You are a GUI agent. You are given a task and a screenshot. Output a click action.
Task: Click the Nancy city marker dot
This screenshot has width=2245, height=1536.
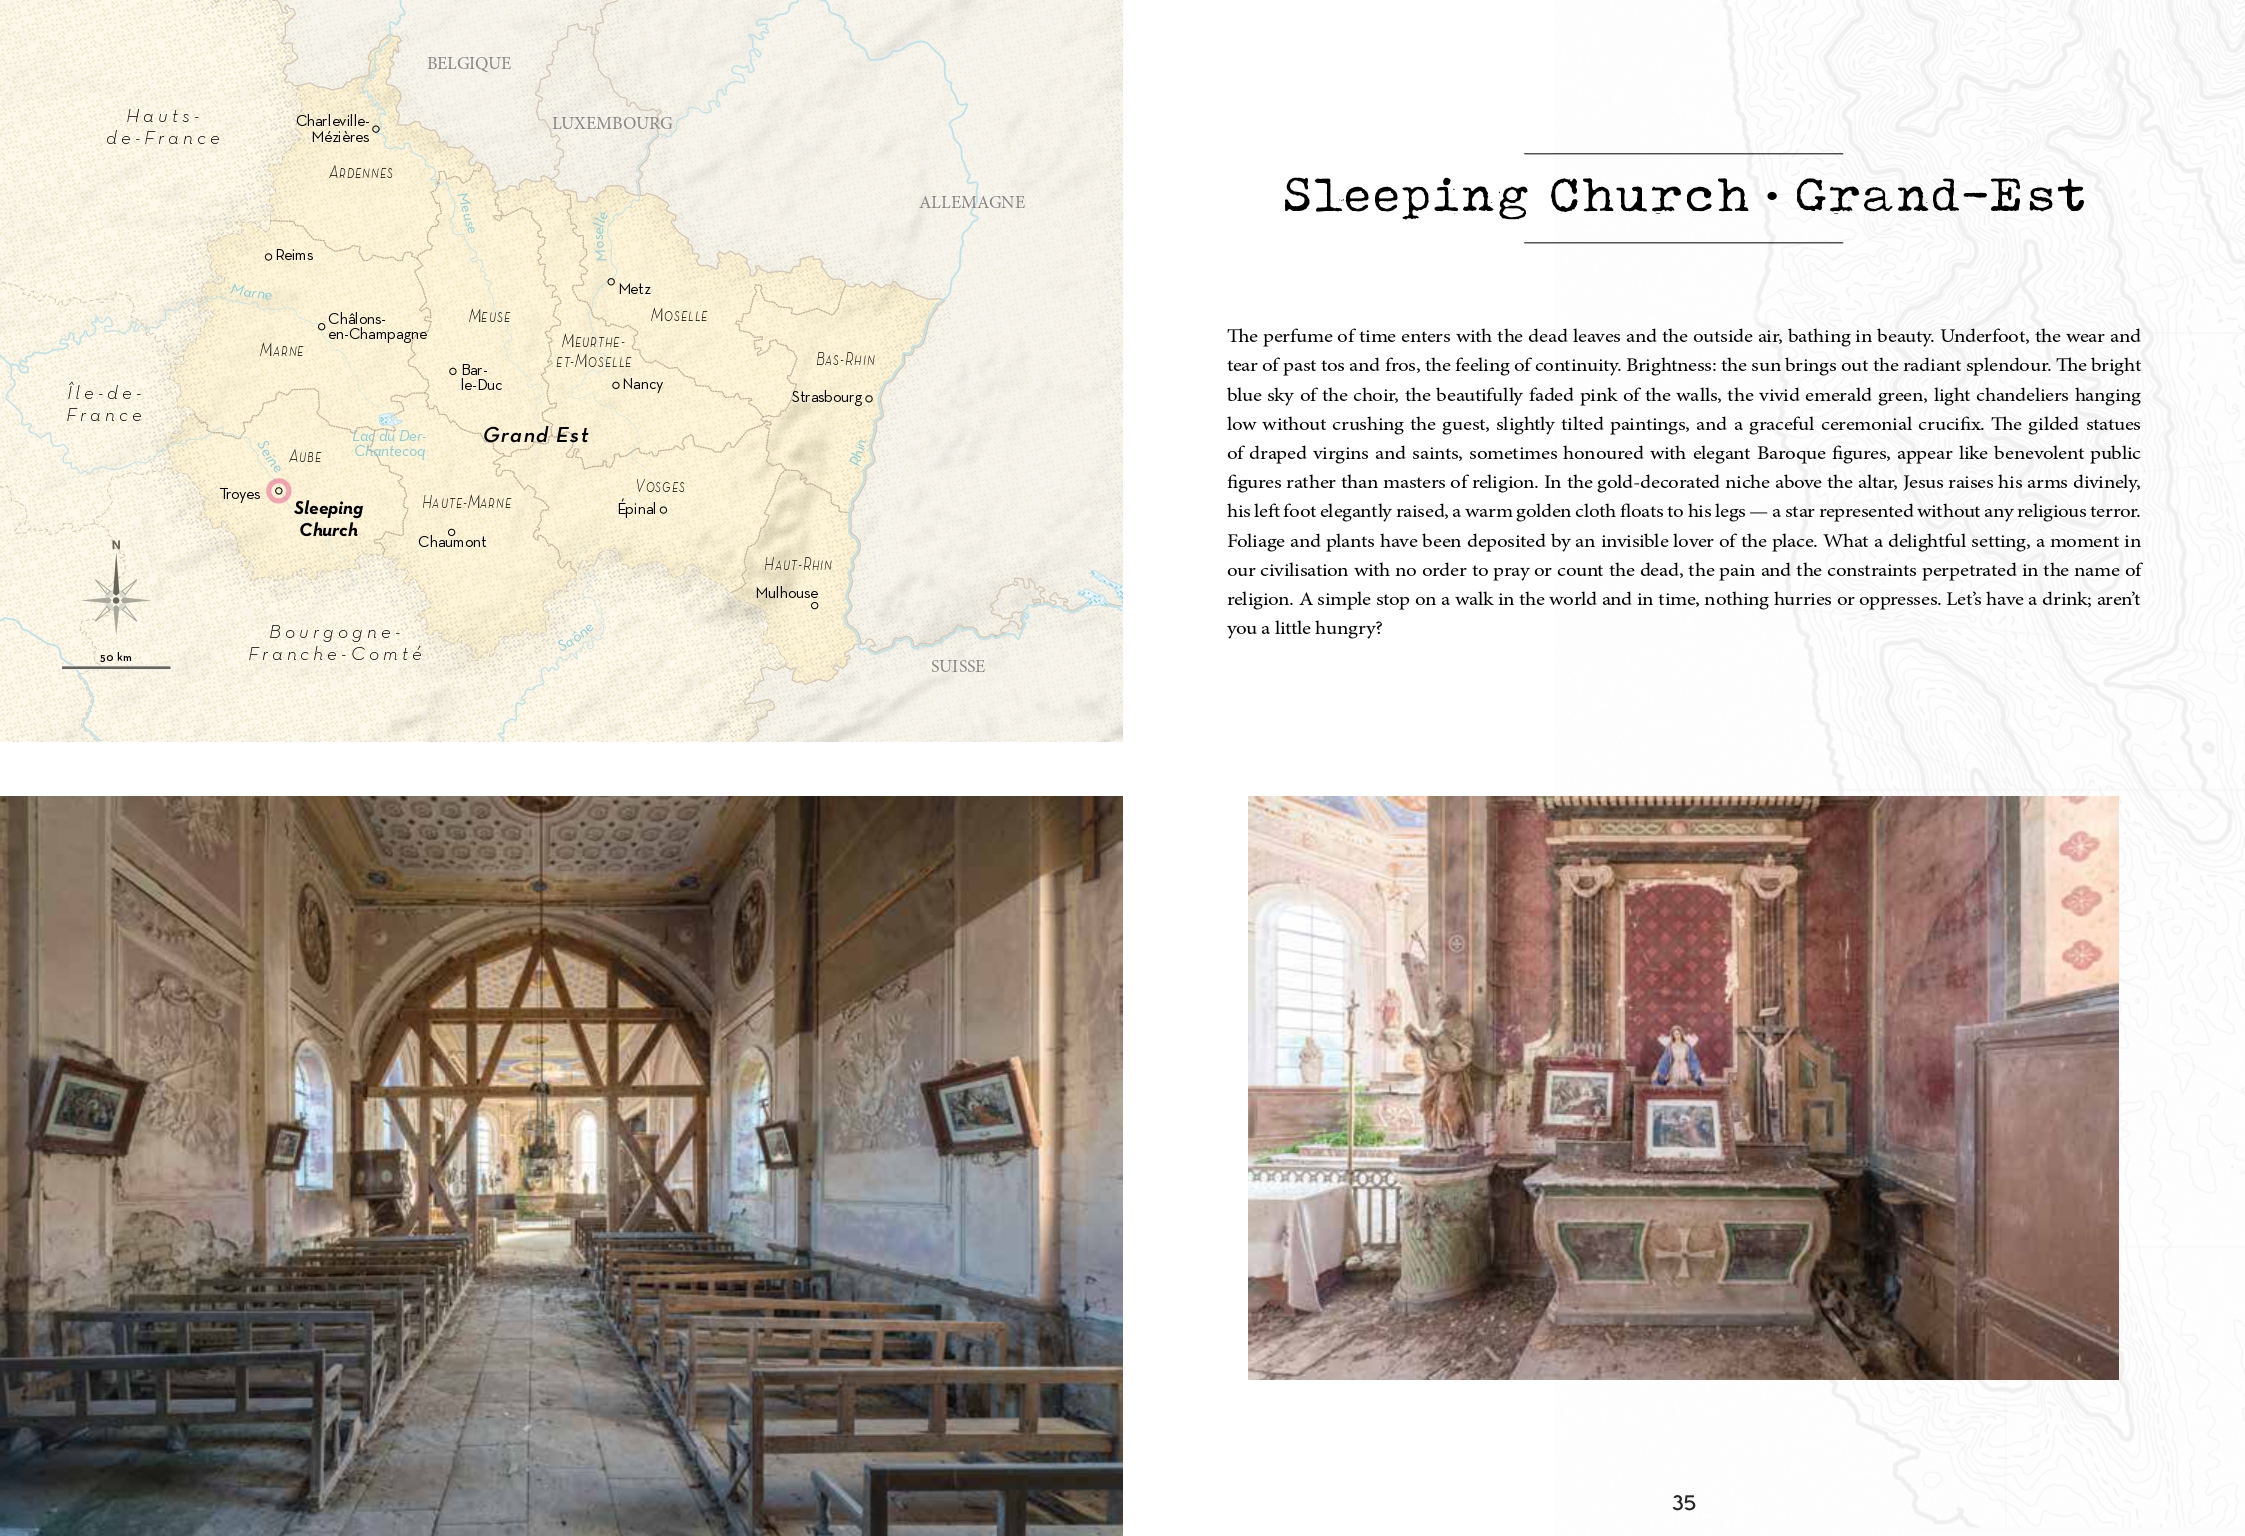(x=616, y=385)
